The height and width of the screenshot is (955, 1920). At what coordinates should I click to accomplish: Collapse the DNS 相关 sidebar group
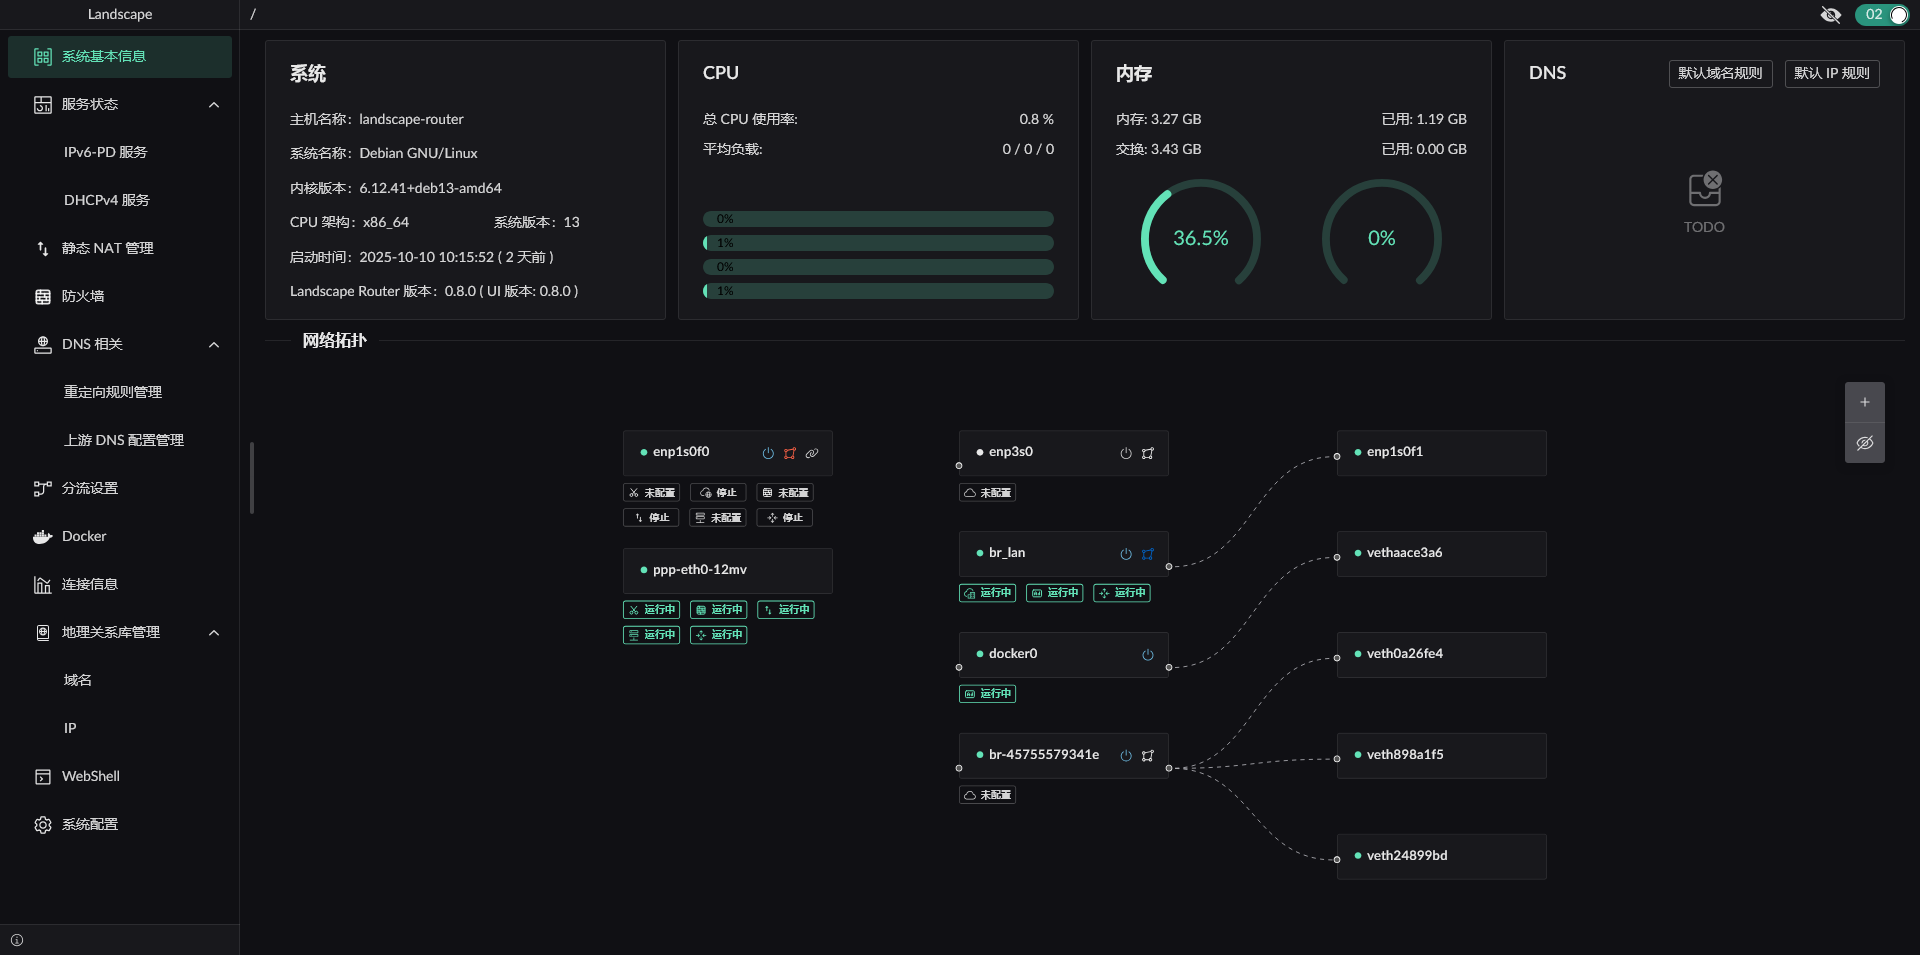213,345
